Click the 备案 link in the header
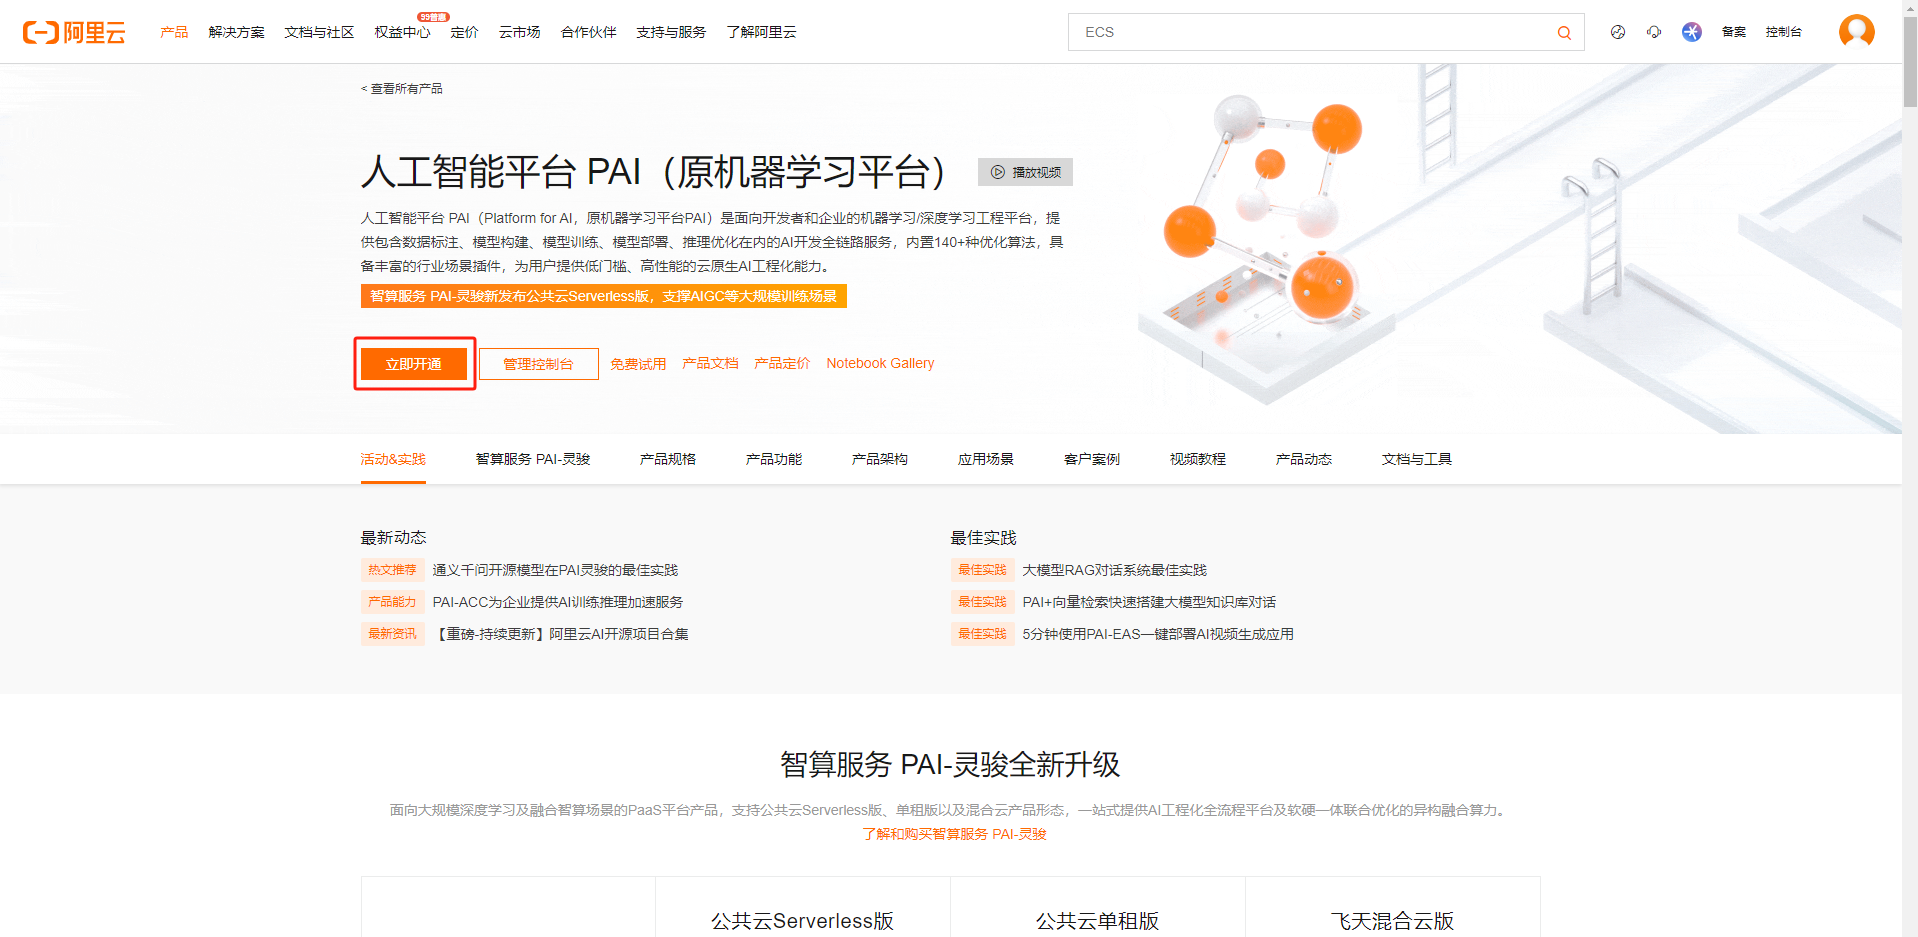Image resolution: width=1918 pixels, height=937 pixels. pyautogui.click(x=1734, y=32)
